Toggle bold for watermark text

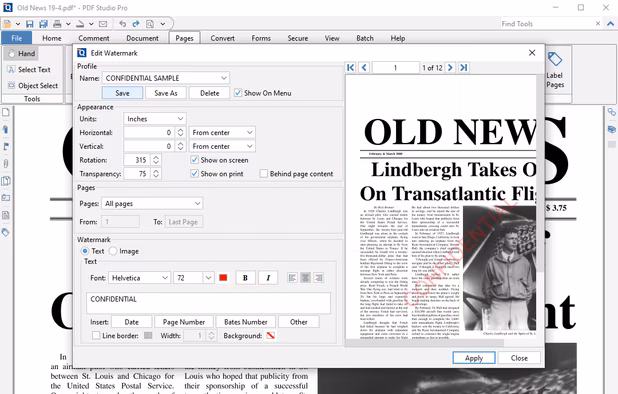point(245,278)
